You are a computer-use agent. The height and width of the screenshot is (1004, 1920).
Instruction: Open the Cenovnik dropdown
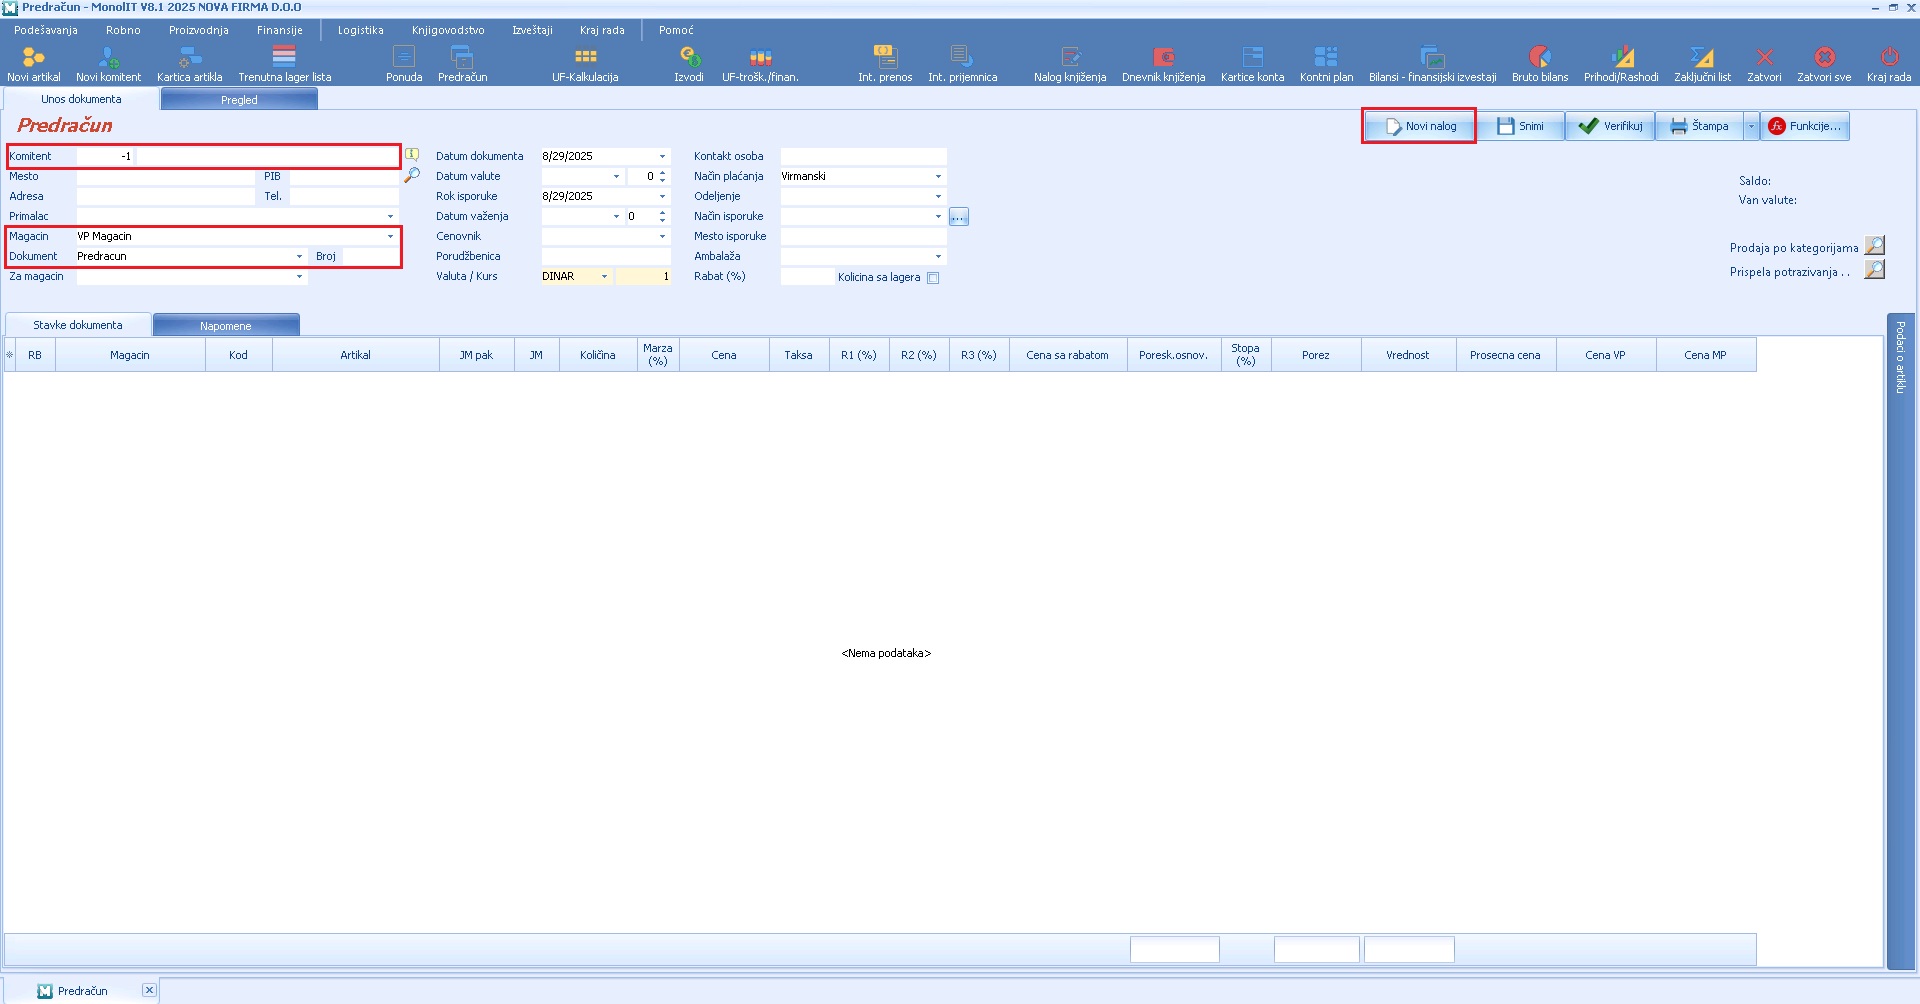coord(662,236)
